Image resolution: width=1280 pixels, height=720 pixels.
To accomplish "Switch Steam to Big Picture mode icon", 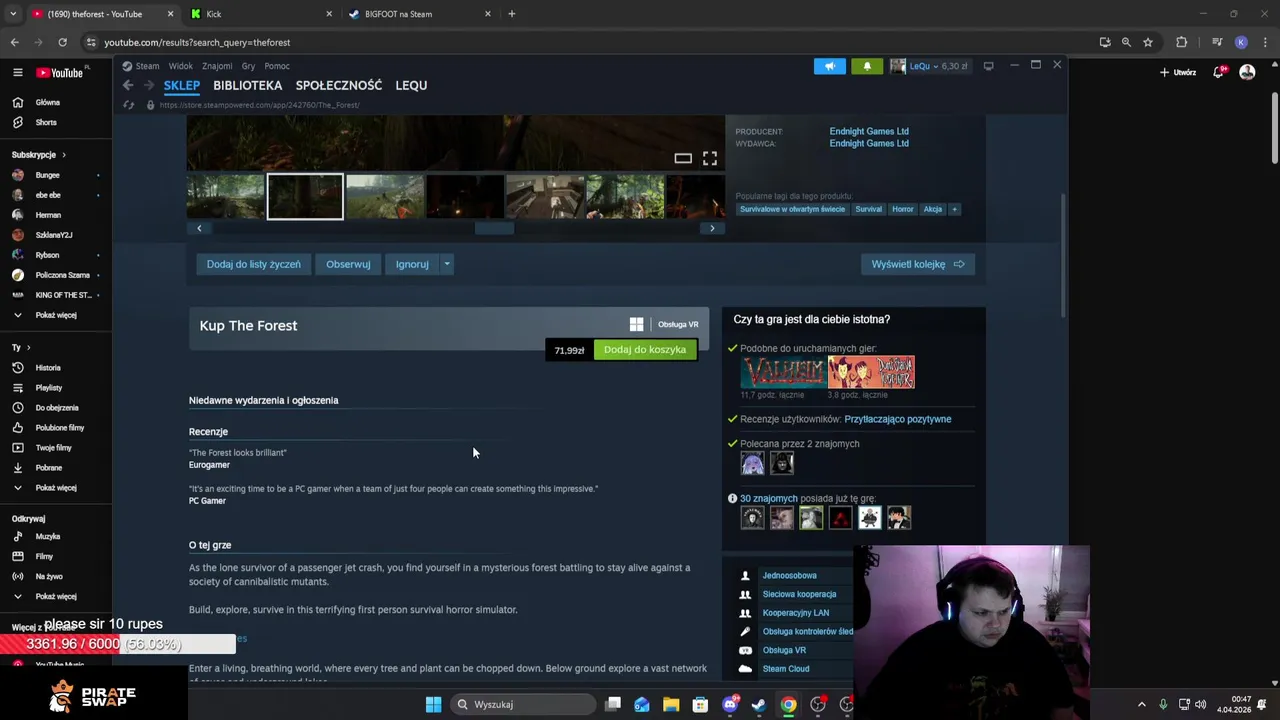I will [x=988, y=66].
